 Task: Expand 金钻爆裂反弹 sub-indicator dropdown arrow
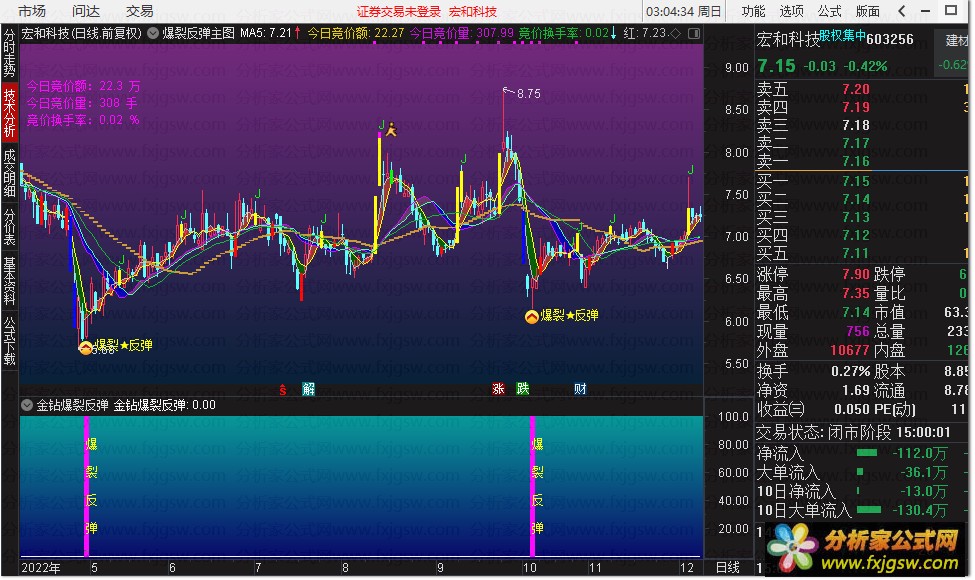27,405
